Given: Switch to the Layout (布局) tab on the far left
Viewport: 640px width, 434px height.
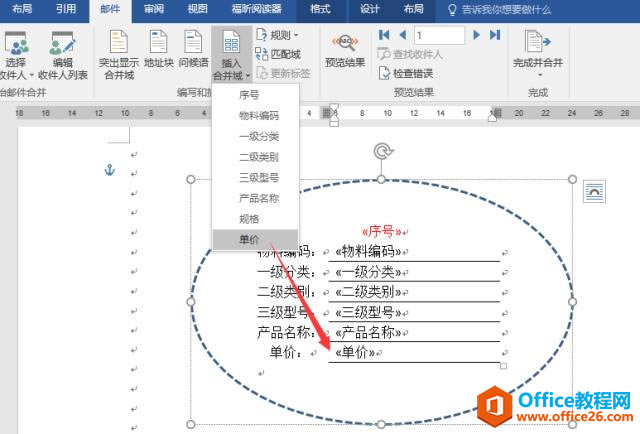Looking at the screenshot, I should pyautogui.click(x=22, y=9).
